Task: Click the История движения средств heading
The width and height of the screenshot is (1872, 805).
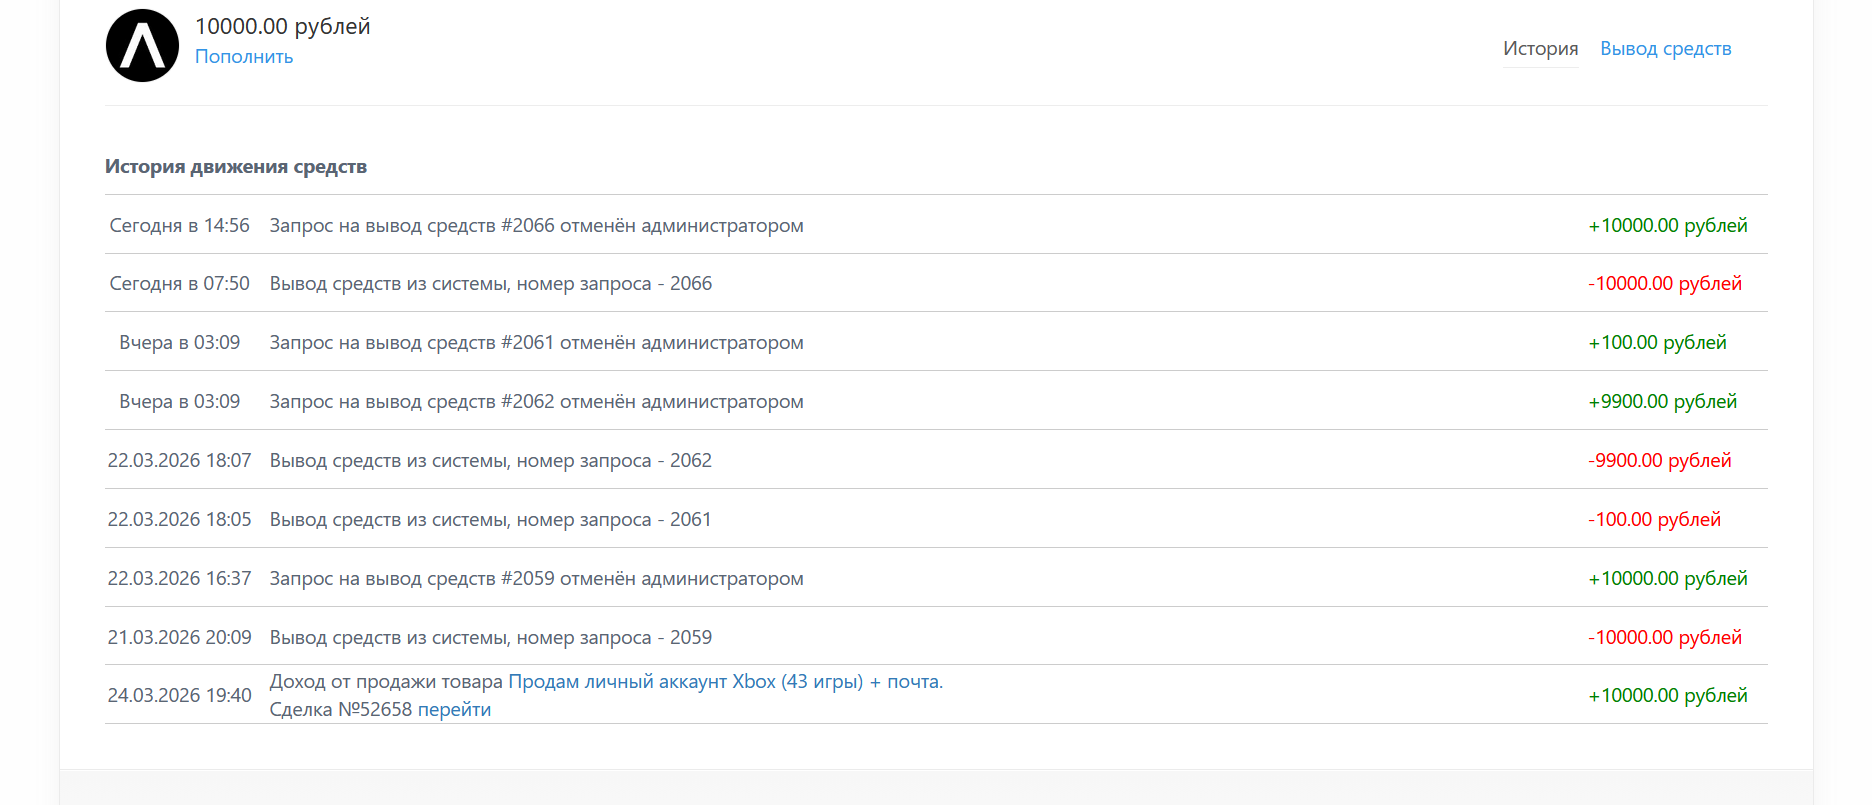Action: (236, 167)
